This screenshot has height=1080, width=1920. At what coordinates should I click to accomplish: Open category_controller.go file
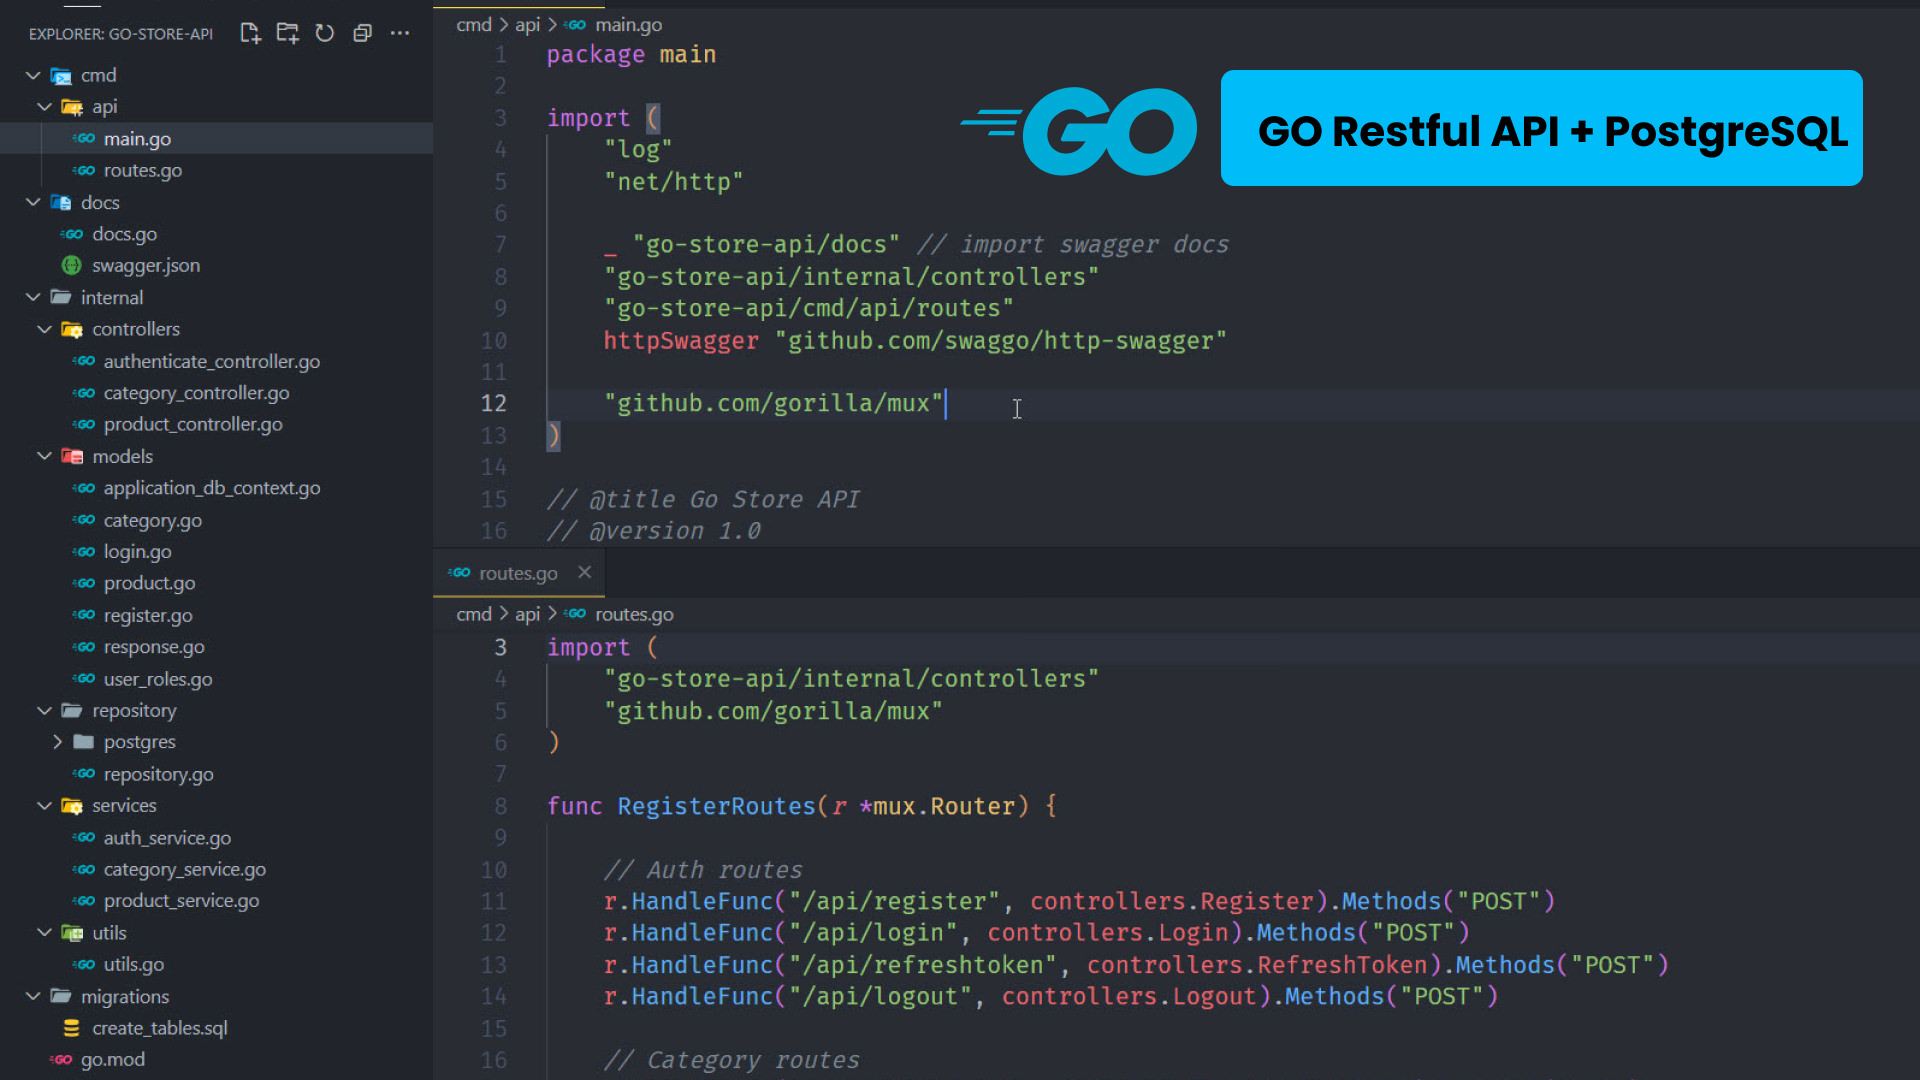(196, 393)
